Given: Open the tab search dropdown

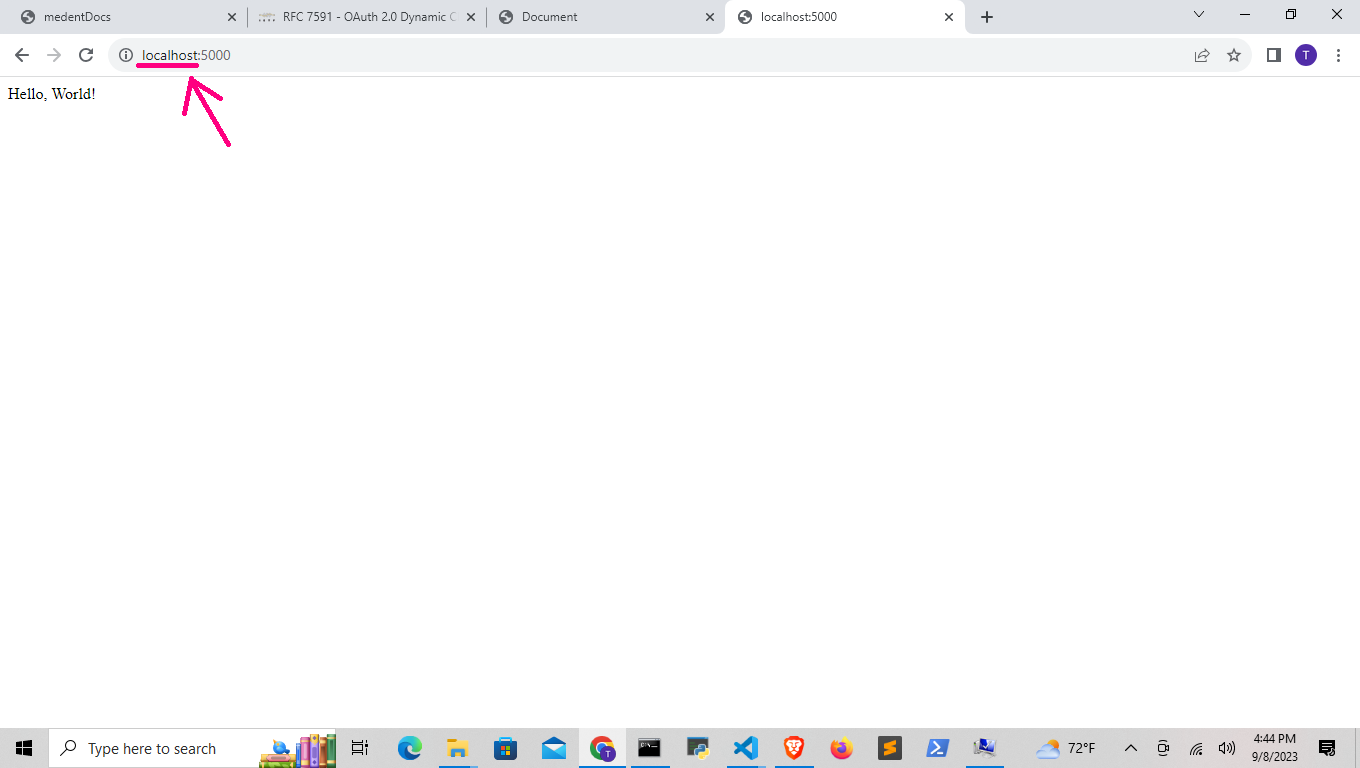Looking at the screenshot, I should (1199, 14).
